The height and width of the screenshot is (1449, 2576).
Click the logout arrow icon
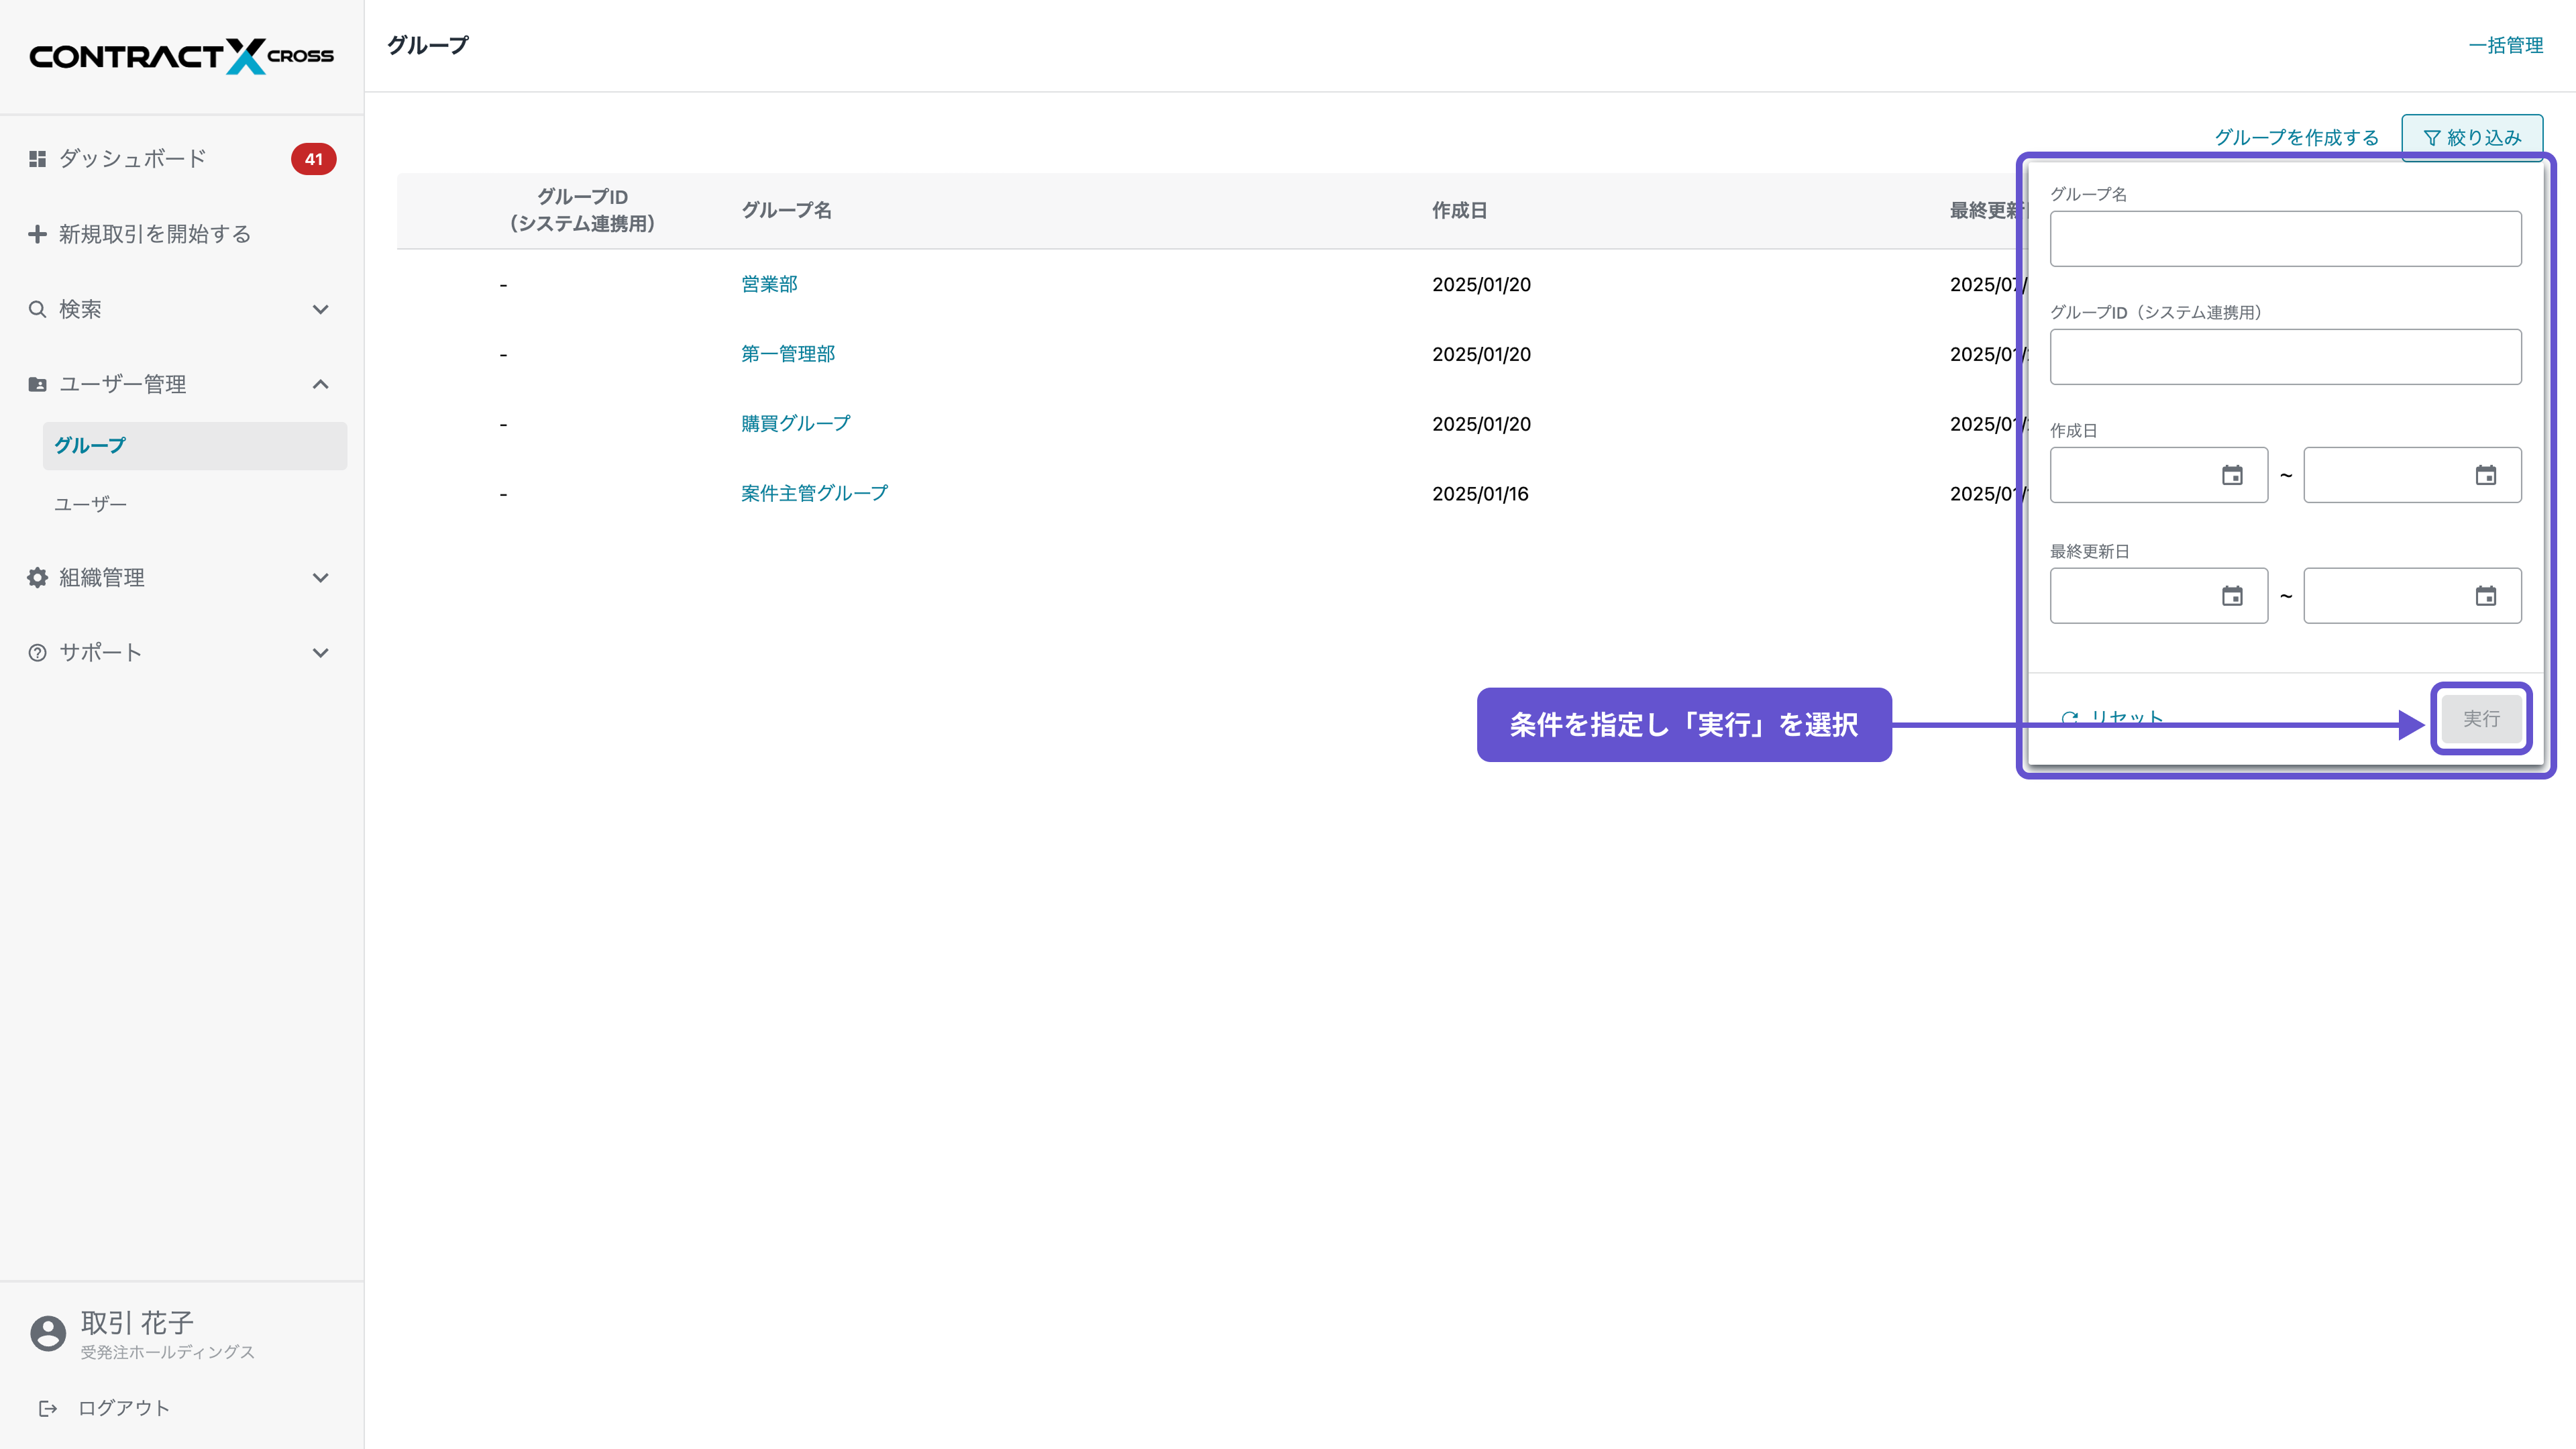pyautogui.click(x=47, y=1408)
